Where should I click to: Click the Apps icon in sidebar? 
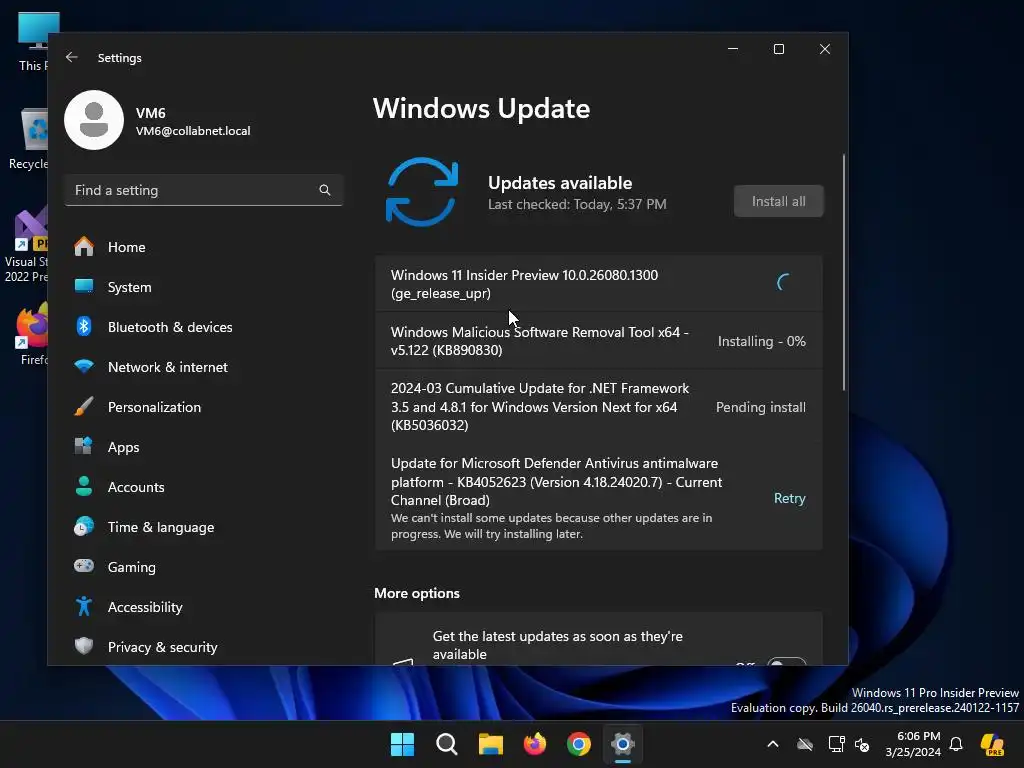pyautogui.click(x=84, y=447)
